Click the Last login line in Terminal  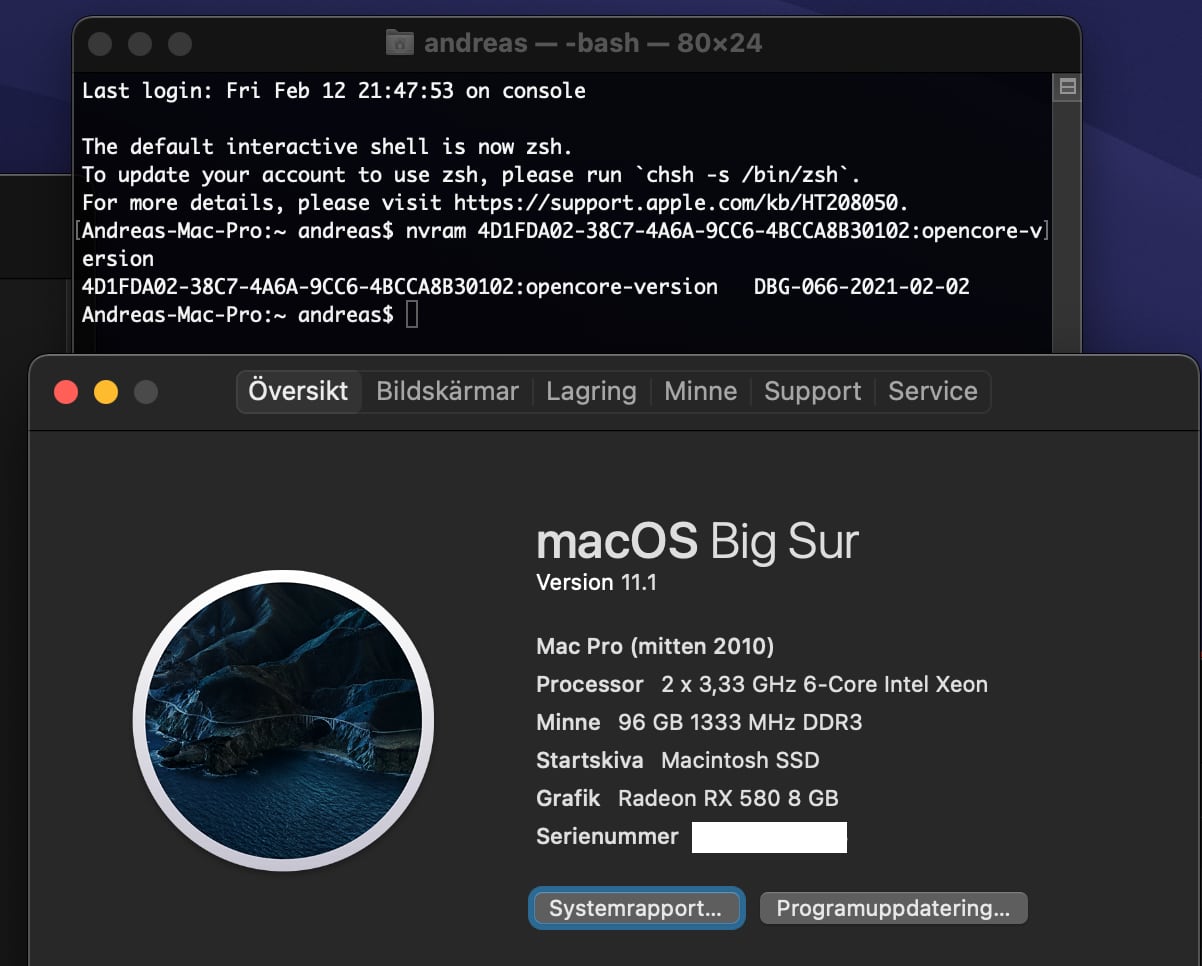(x=334, y=91)
